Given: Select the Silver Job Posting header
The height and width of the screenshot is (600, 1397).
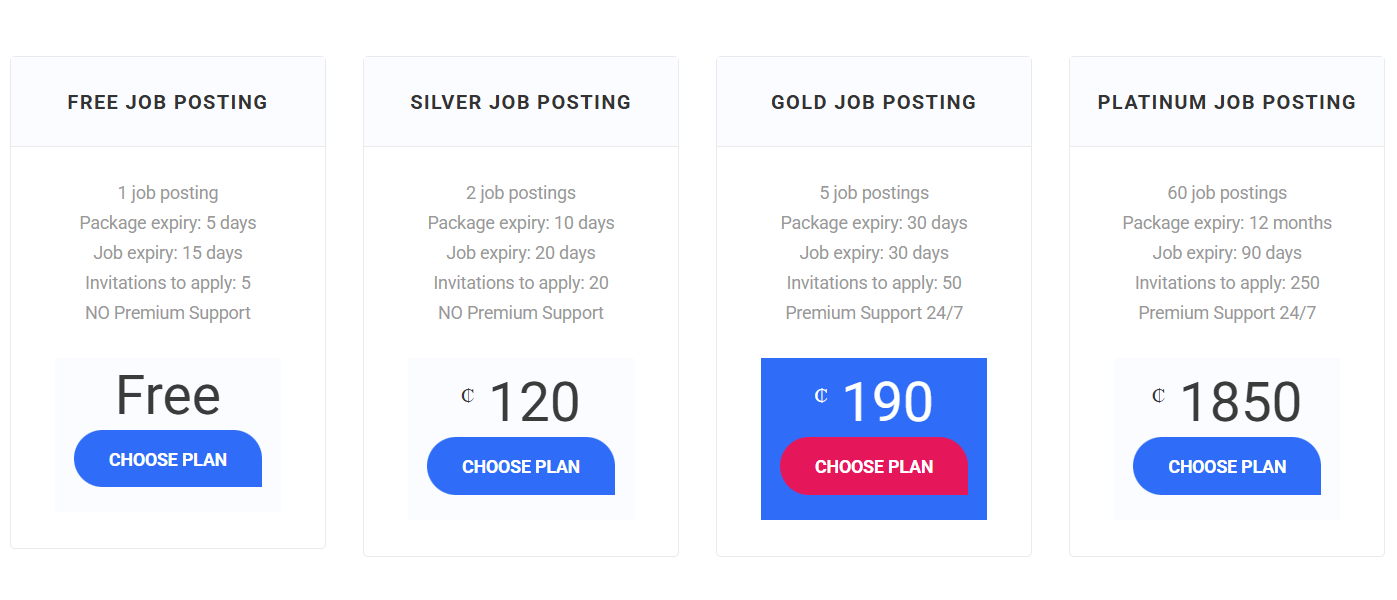Looking at the screenshot, I should [520, 101].
